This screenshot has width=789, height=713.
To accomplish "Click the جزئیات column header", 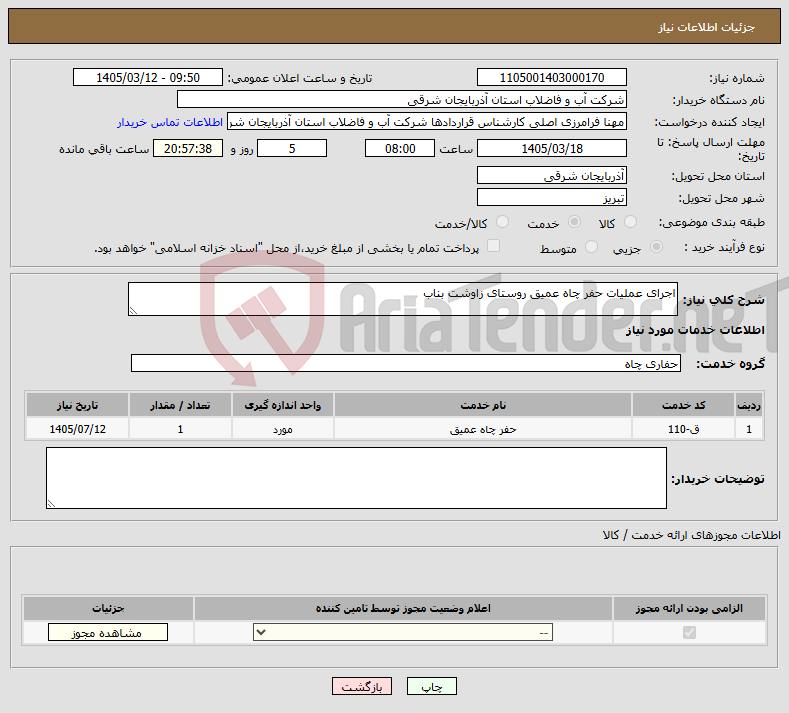I will tap(108, 608).
